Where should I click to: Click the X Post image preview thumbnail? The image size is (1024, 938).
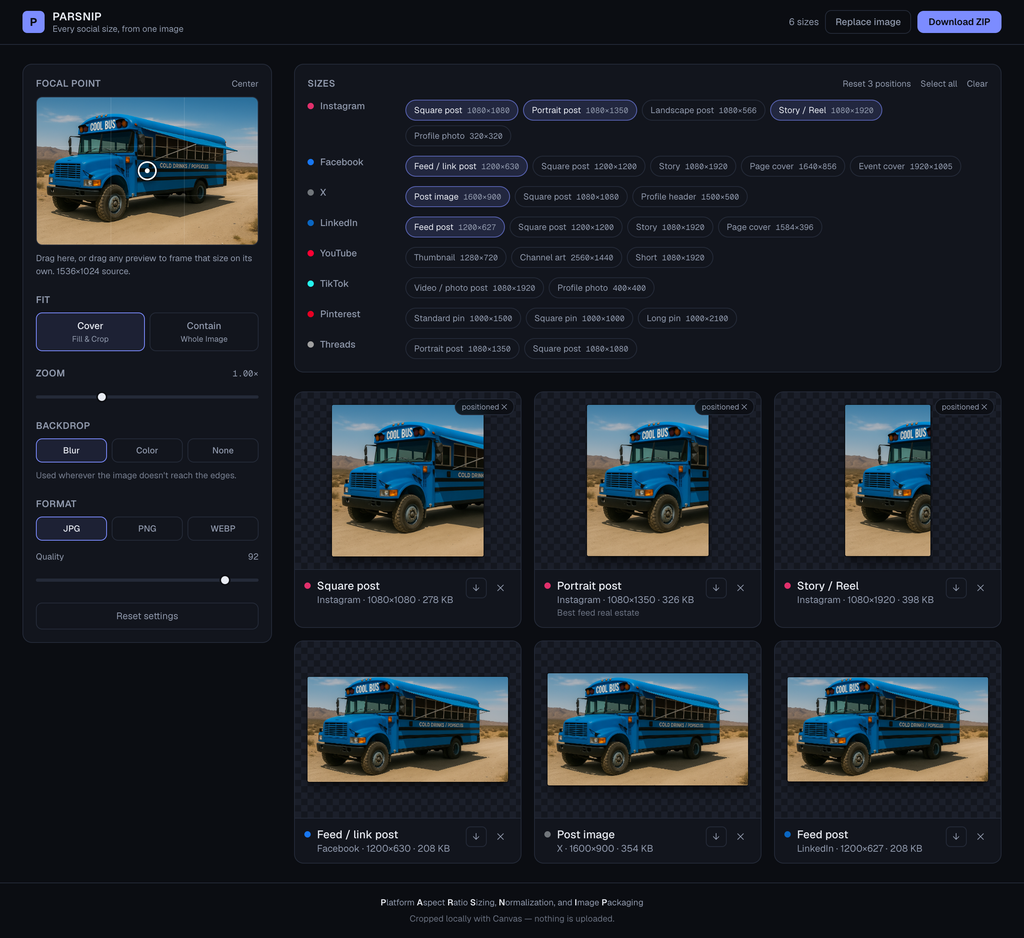click(x=647, y=730)
